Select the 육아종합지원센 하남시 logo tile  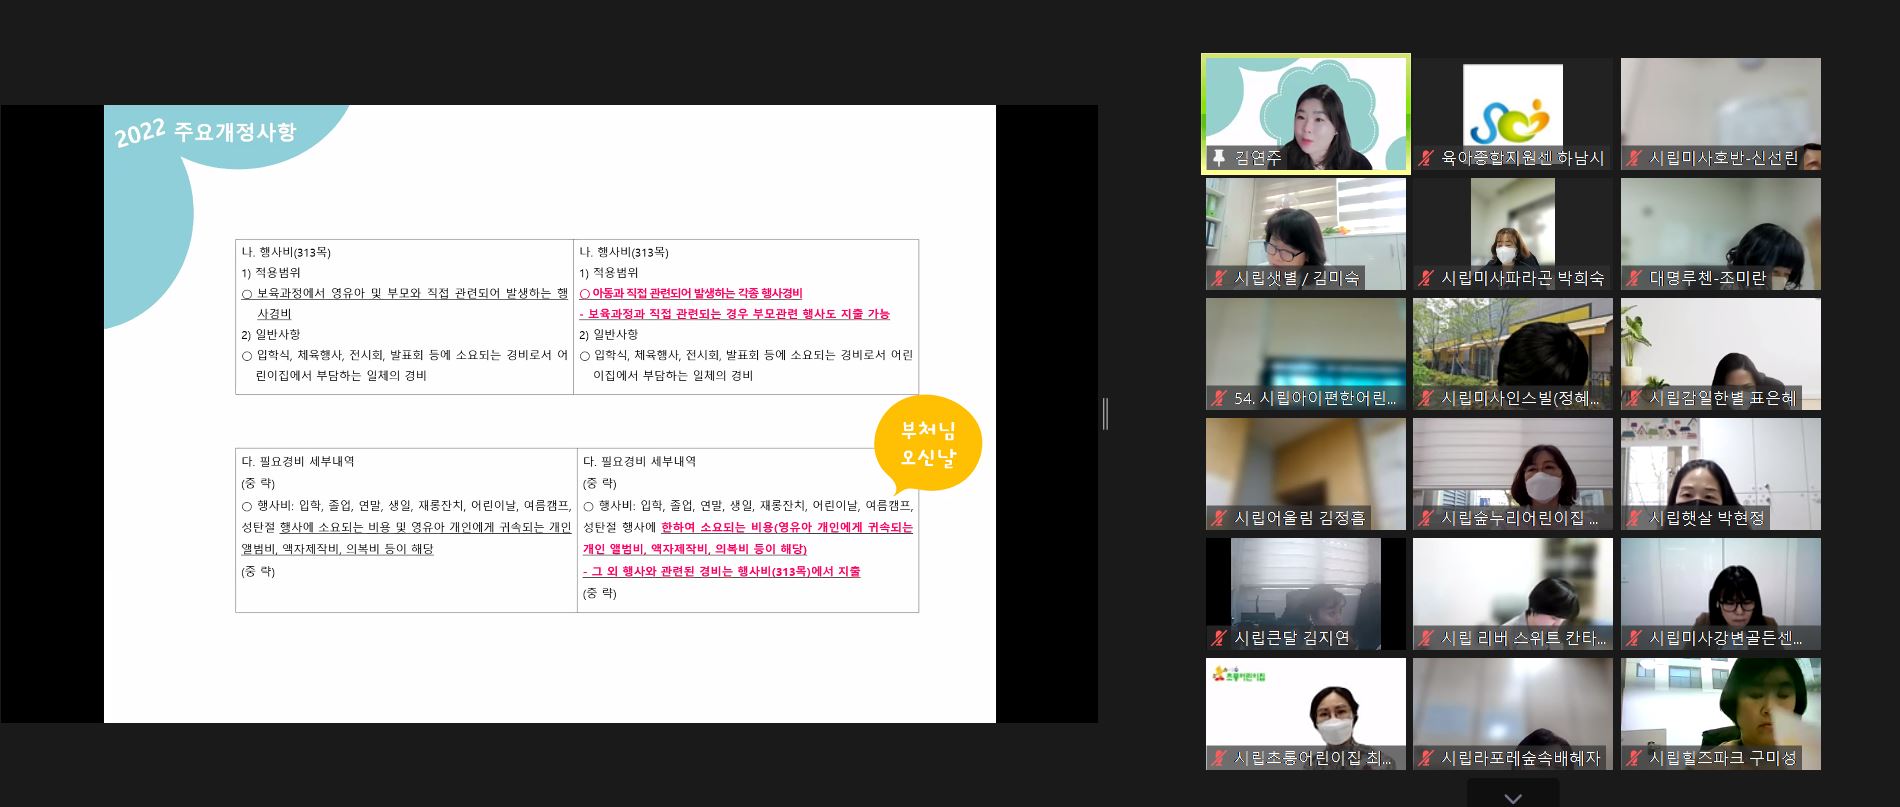1513,113
